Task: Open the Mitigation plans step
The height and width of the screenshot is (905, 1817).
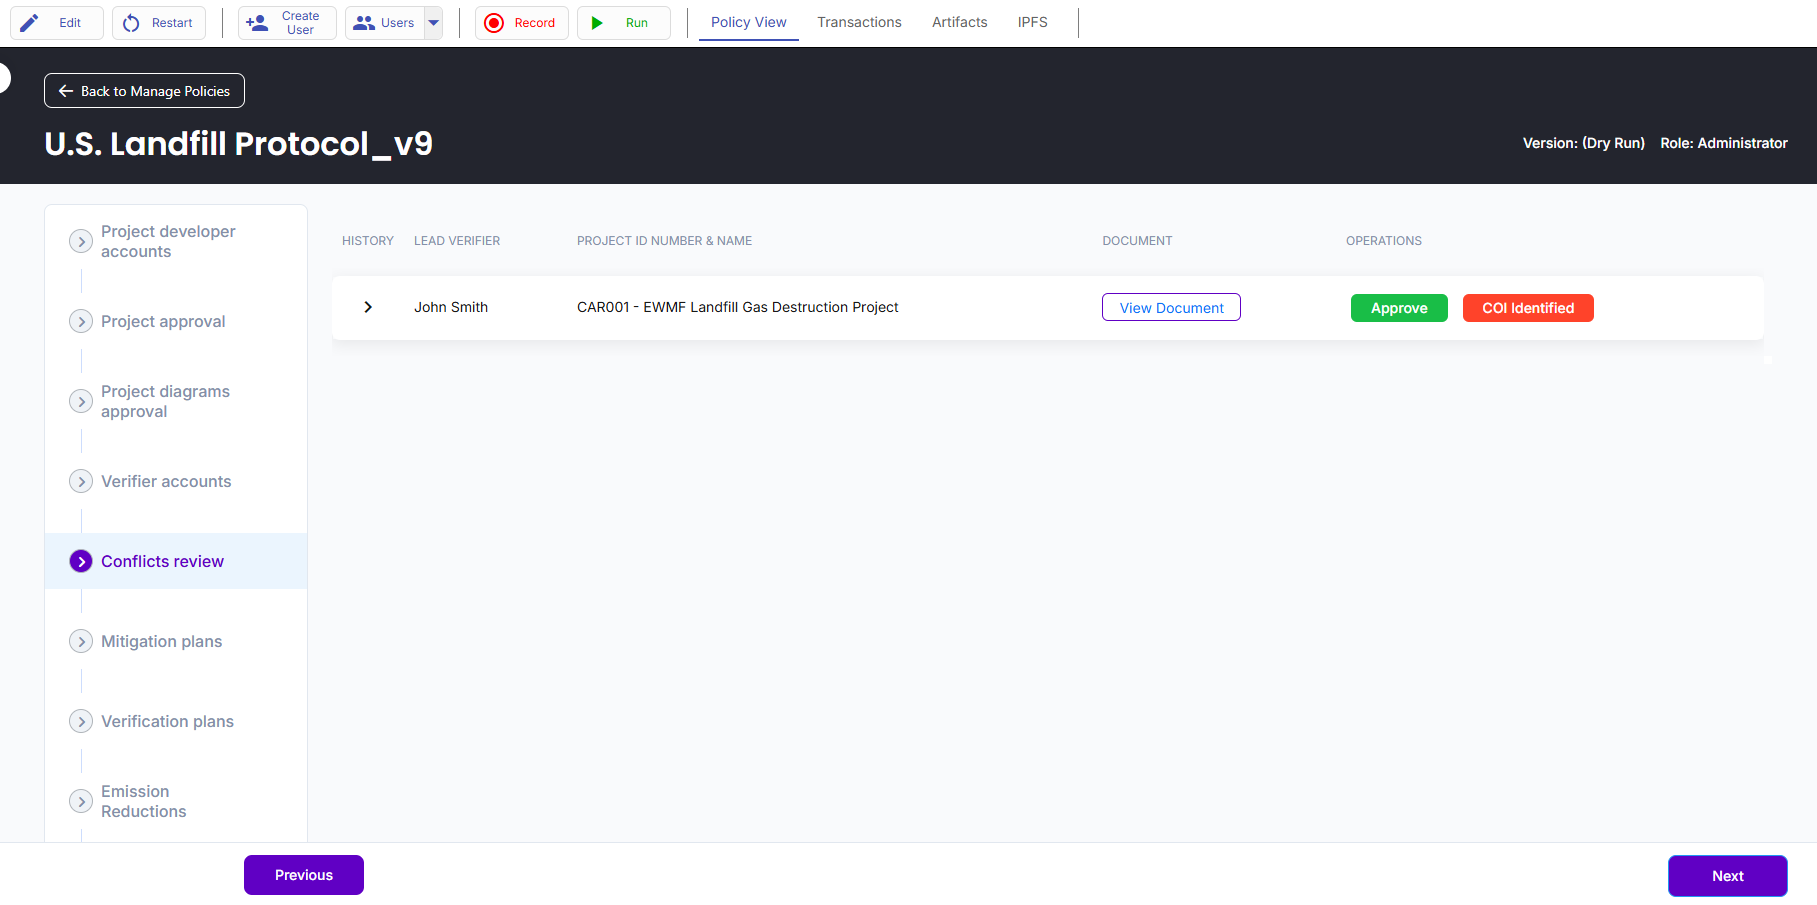Action: 161,641
